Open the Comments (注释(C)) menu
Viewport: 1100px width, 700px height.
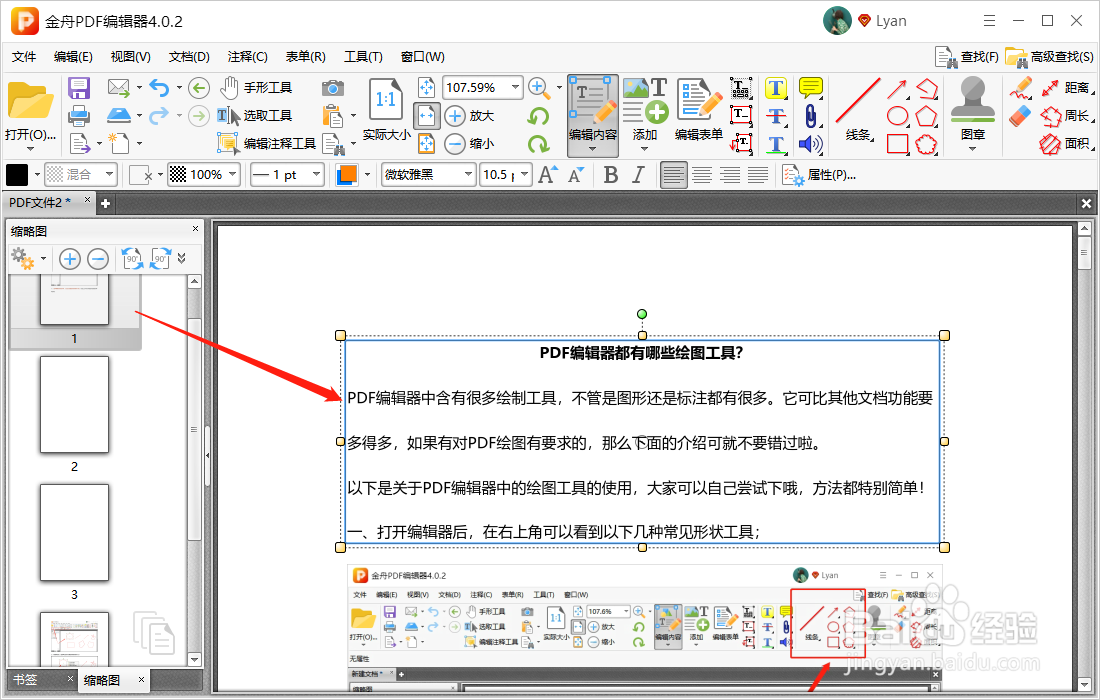click(x=247, y=57)
